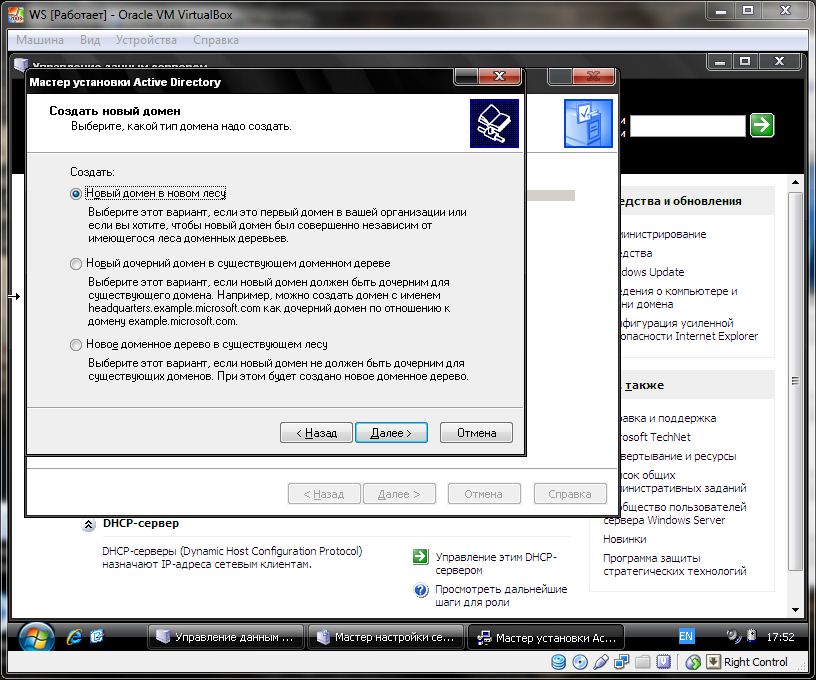This screenshot has width=816, height=680.
Task: Click Далее in Active Directory wizard
Action: (391, 432)
